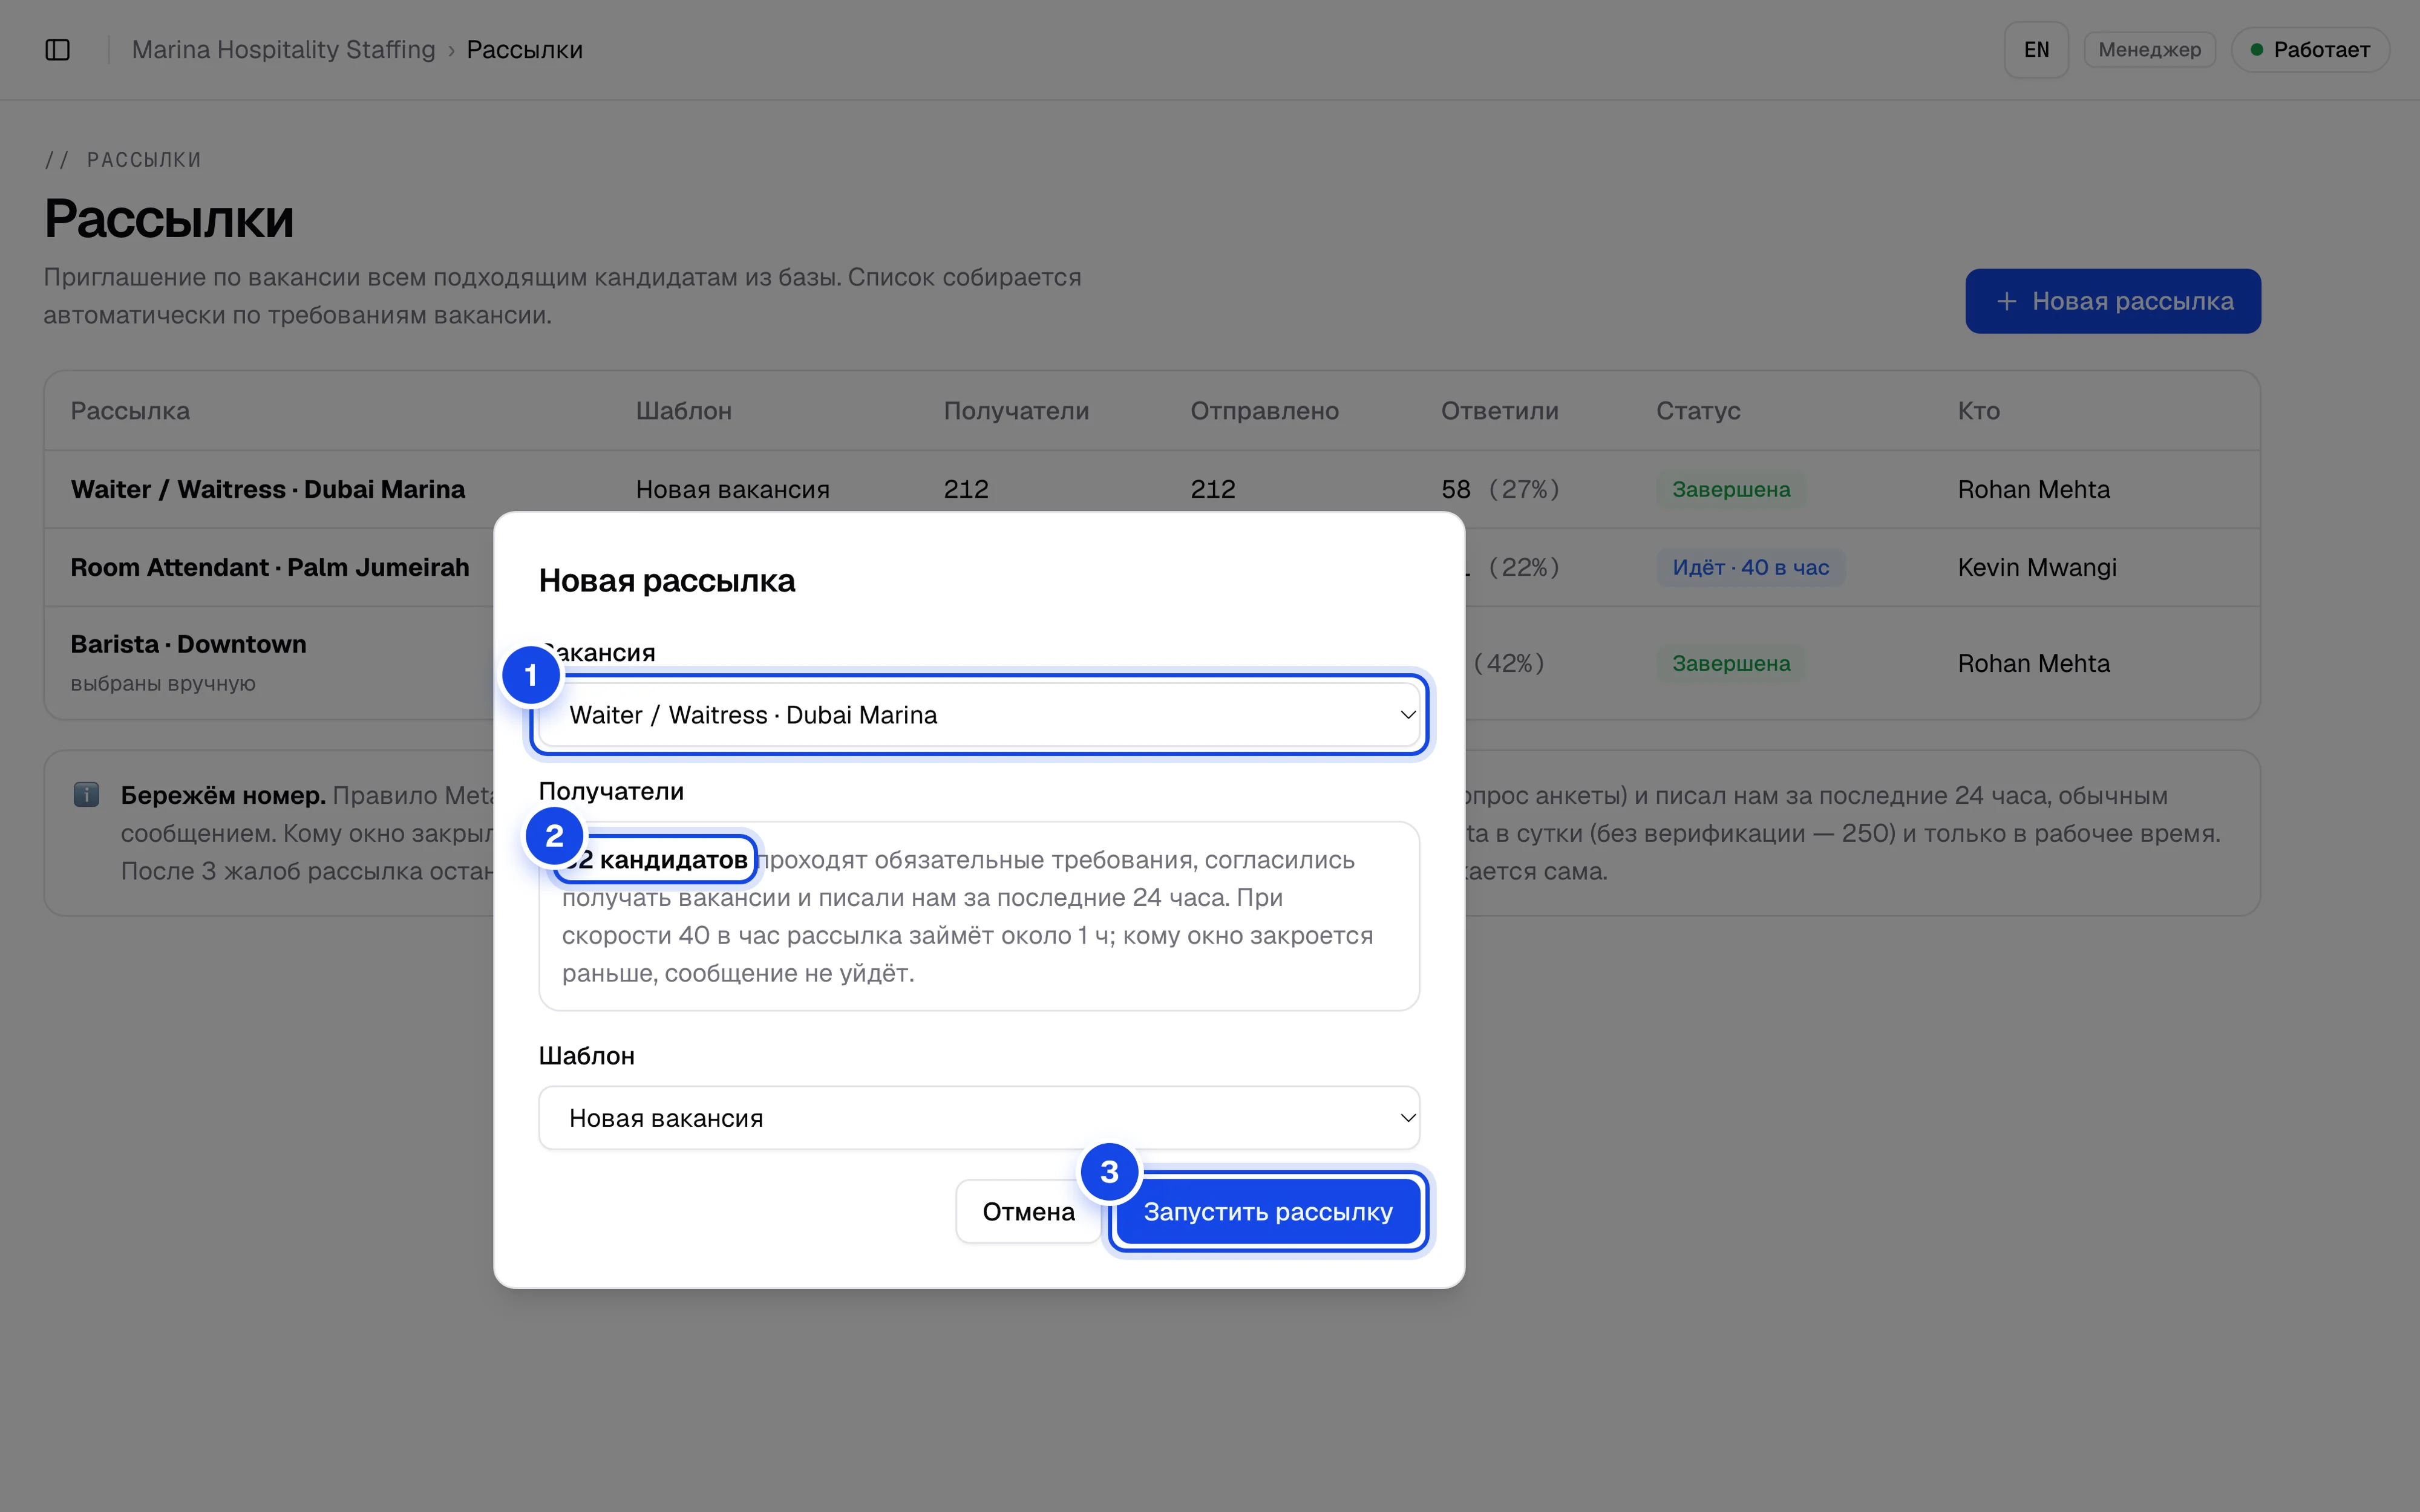Expand the Шаблон dropdown showing Новая вакансия
This screenshot has width=2420, height=1512.
coord(979,1118)
